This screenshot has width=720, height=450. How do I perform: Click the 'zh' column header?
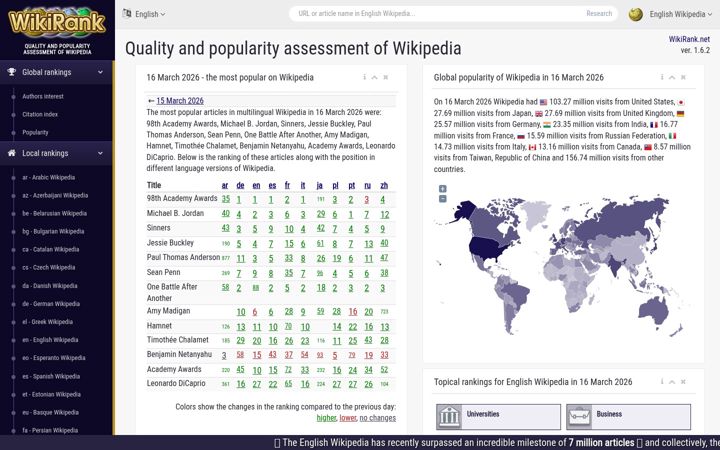[x=384, y=186]
